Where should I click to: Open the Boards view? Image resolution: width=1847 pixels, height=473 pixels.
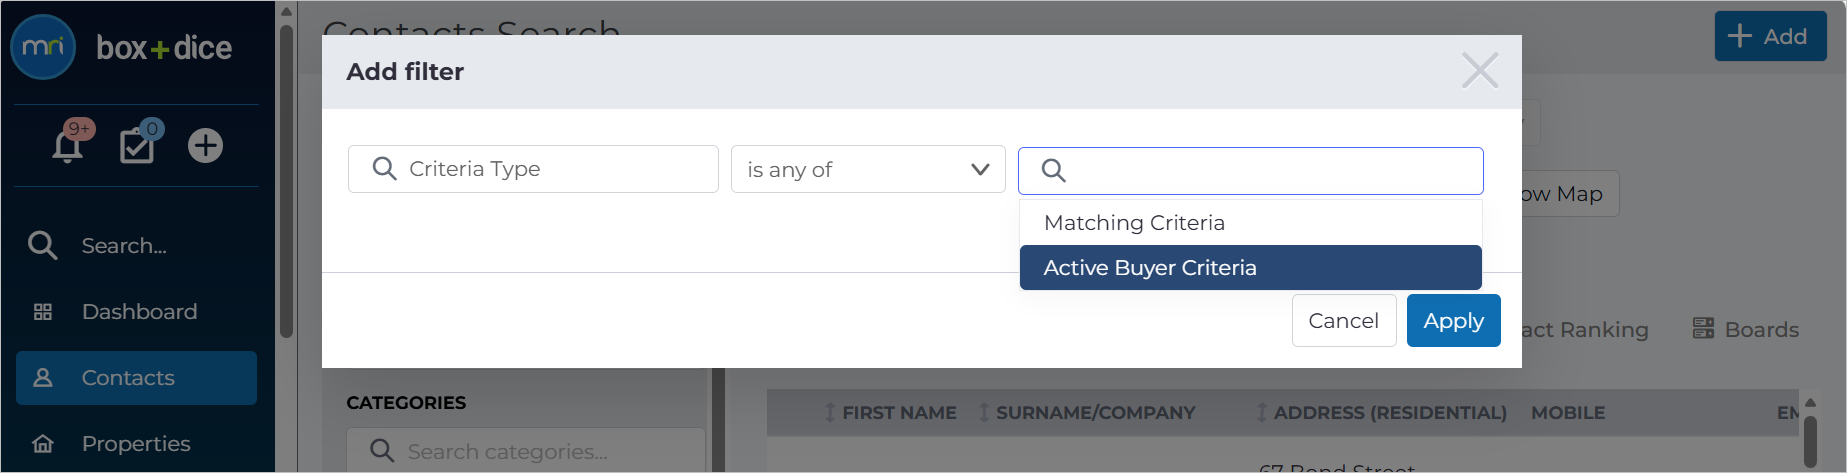pyautogui.click(x=1745, y=329)
